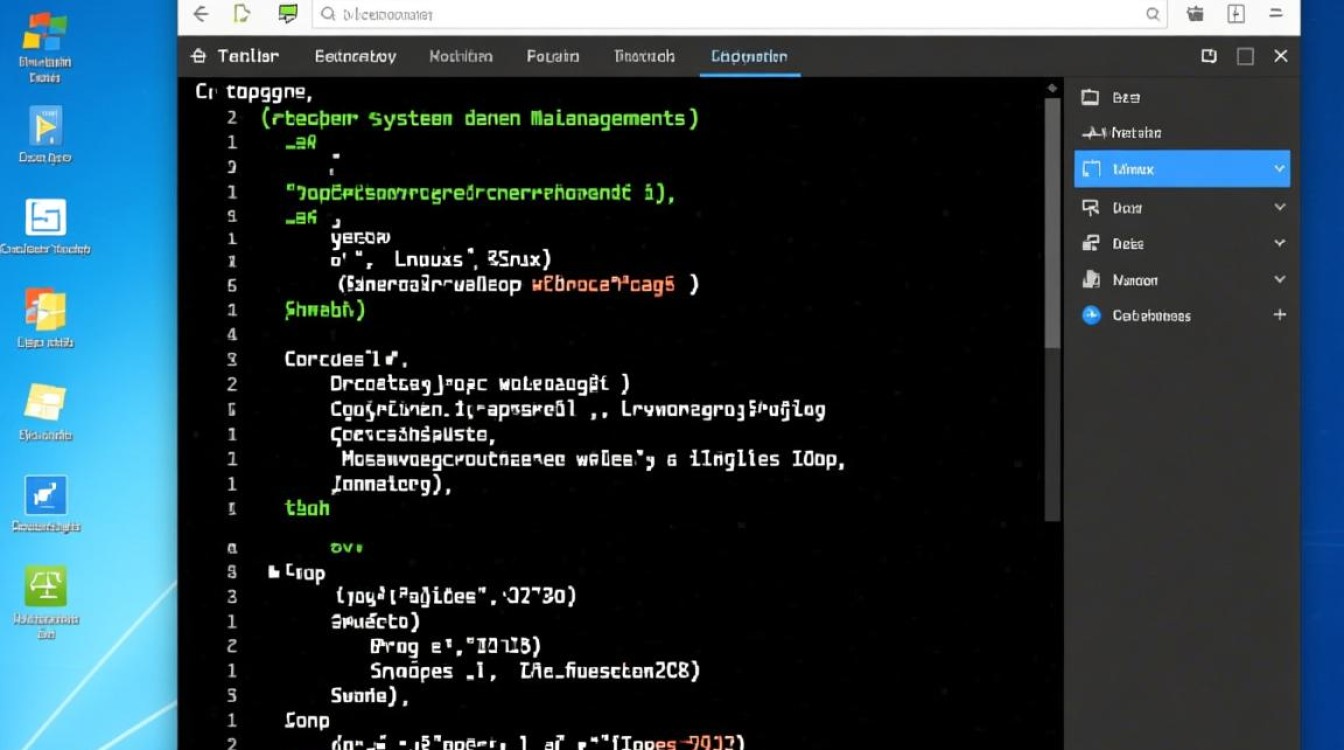The image size is (1344, 750).
Task: Select the active blue-underlined tab
Action: tap(749, 57)
